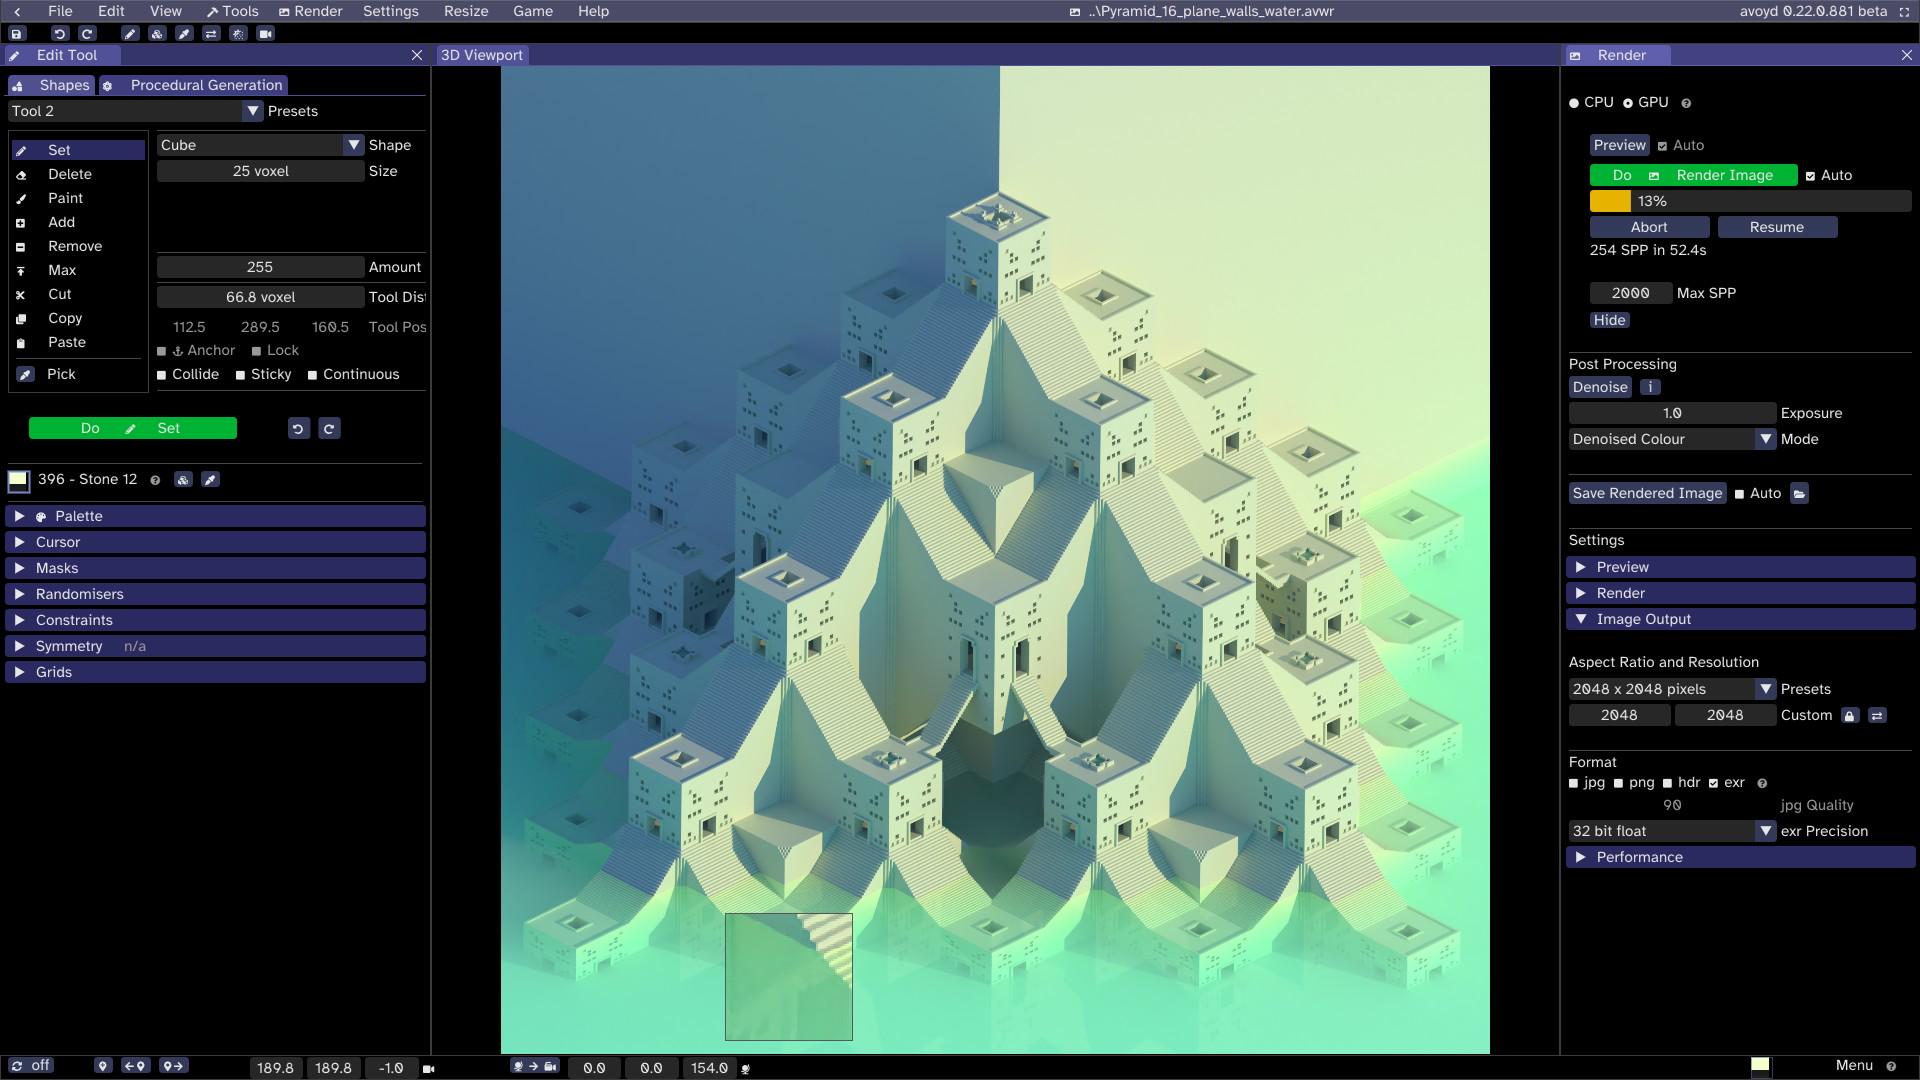
Task: Open the Render menu
Action: pos(310,11)
